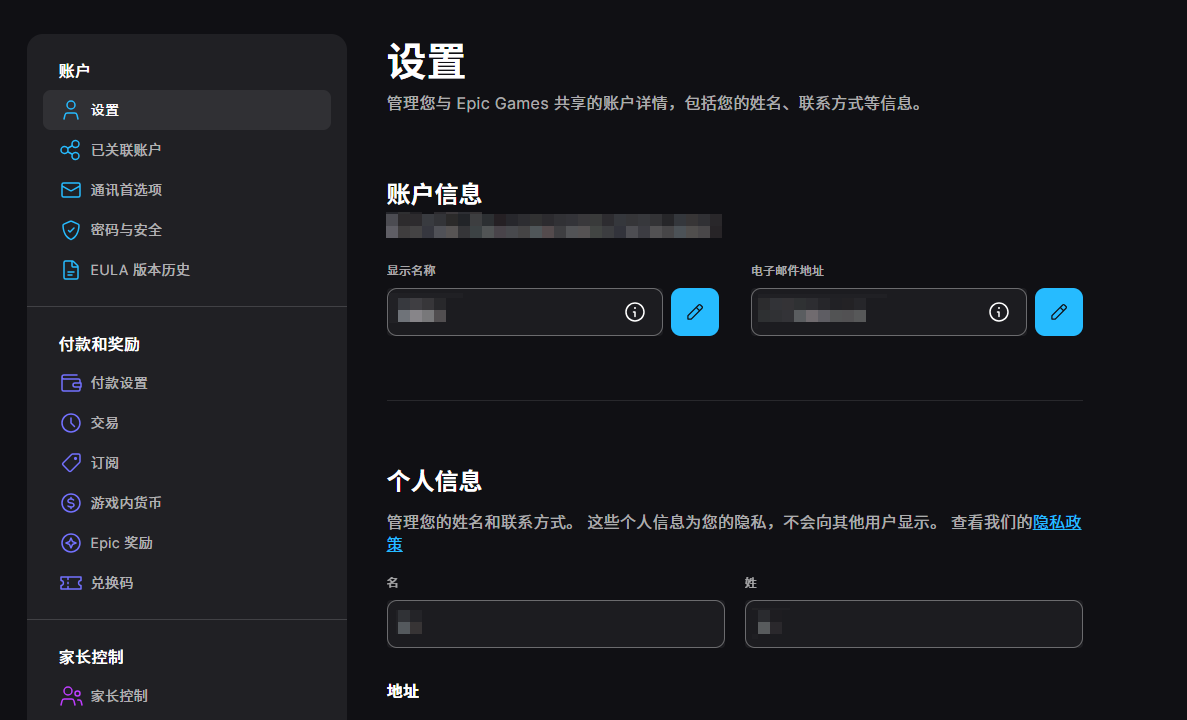Select the Epic 奖励 rewards icon

coord(70,542)
